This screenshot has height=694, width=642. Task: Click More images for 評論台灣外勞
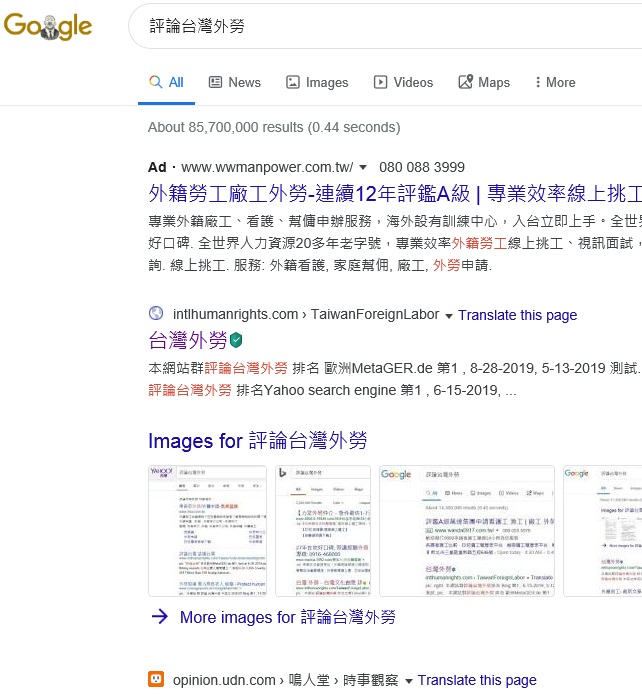288,617
